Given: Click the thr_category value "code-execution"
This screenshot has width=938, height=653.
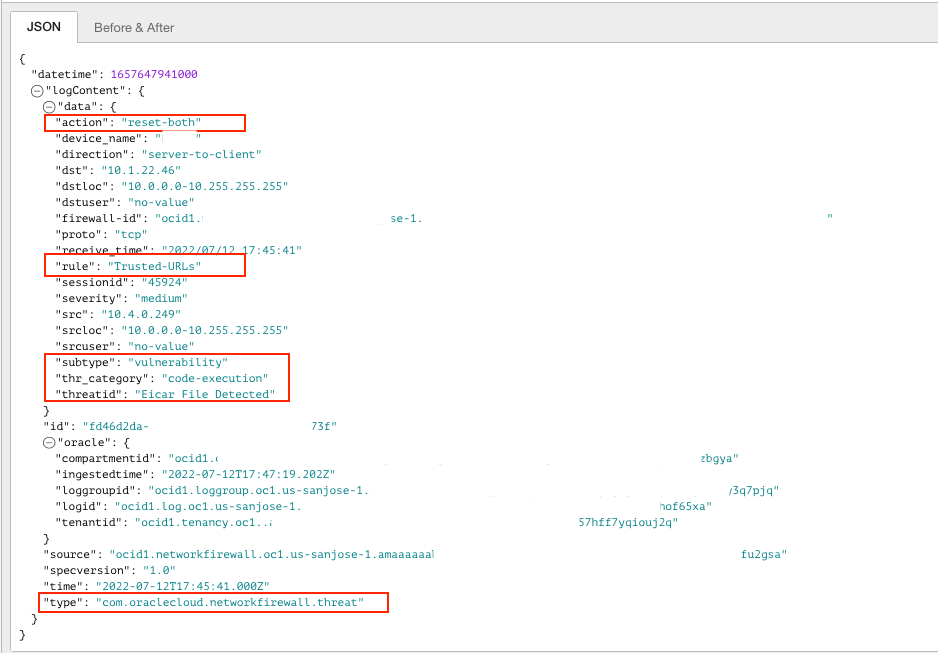Looking at the screenshot, I should point(215,379).
